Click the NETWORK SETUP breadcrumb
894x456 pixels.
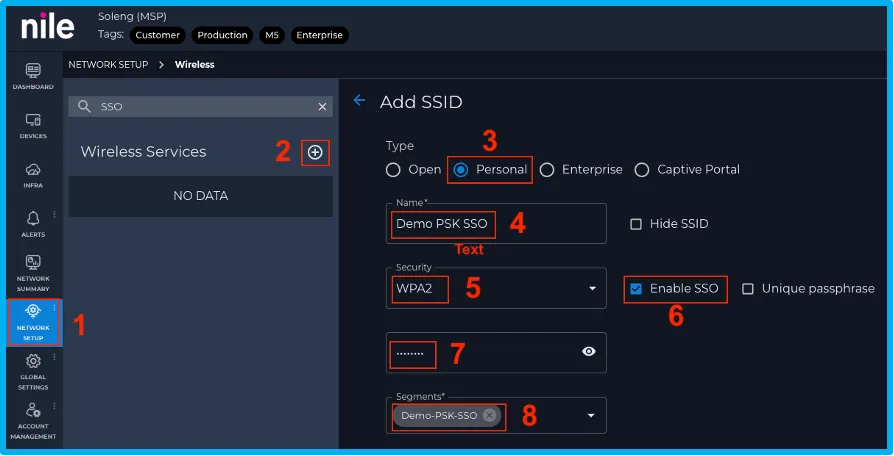point(108,64)
